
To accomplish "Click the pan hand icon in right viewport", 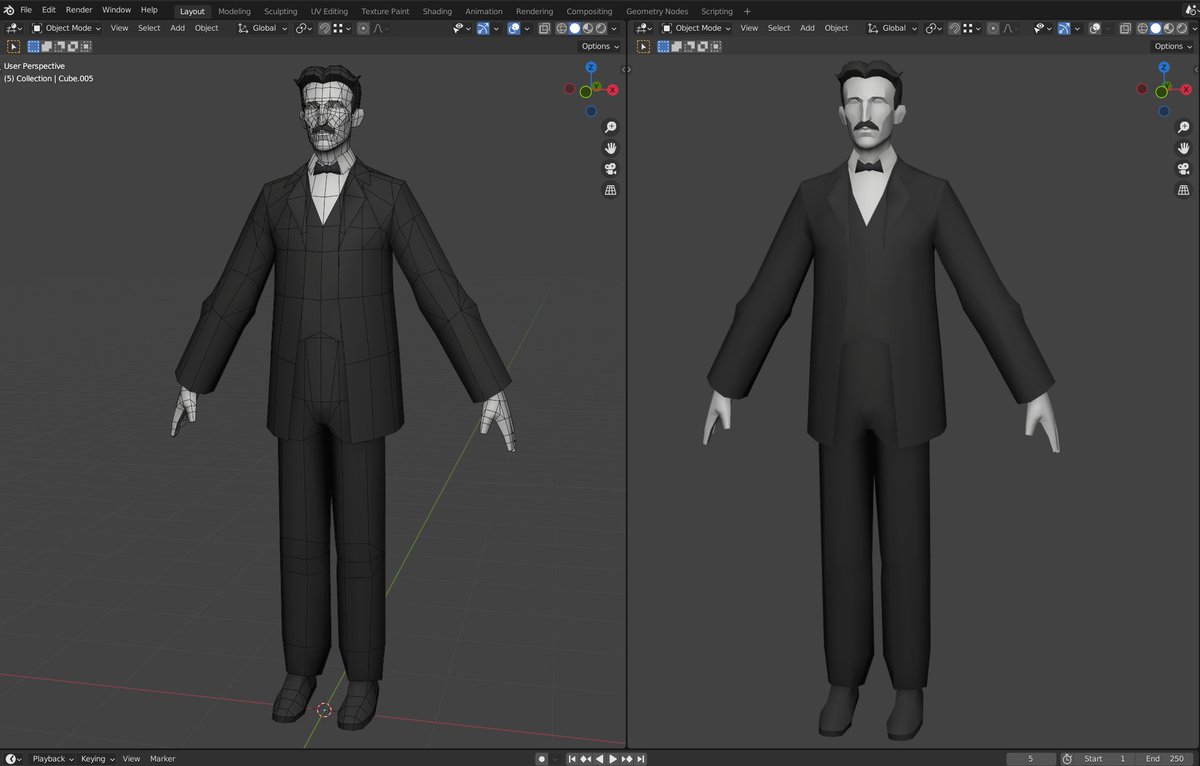I will tap(1183, 148).
